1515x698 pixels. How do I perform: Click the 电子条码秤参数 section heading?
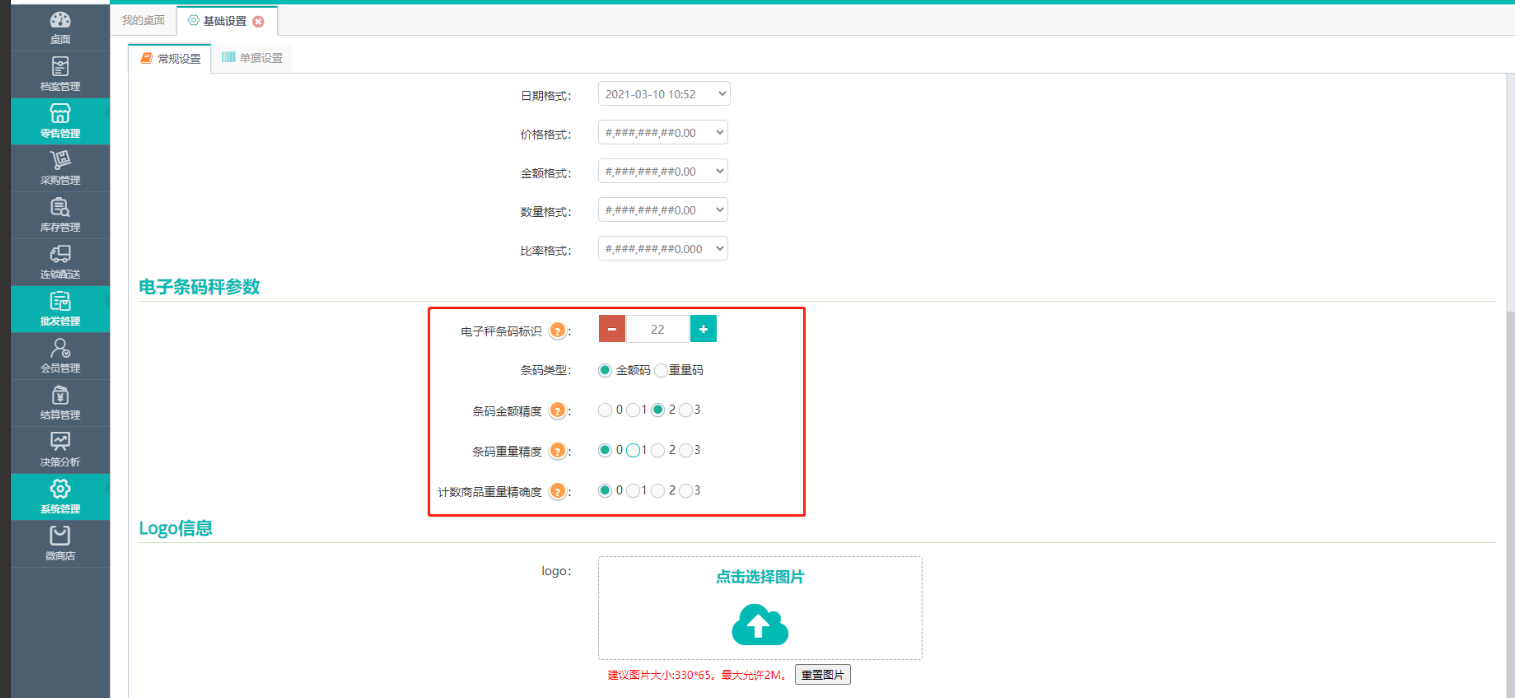(199, 287)
